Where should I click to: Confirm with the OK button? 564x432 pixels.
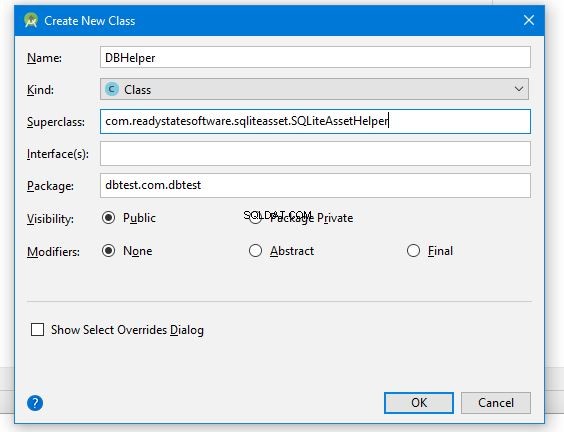tap(419, 403)
